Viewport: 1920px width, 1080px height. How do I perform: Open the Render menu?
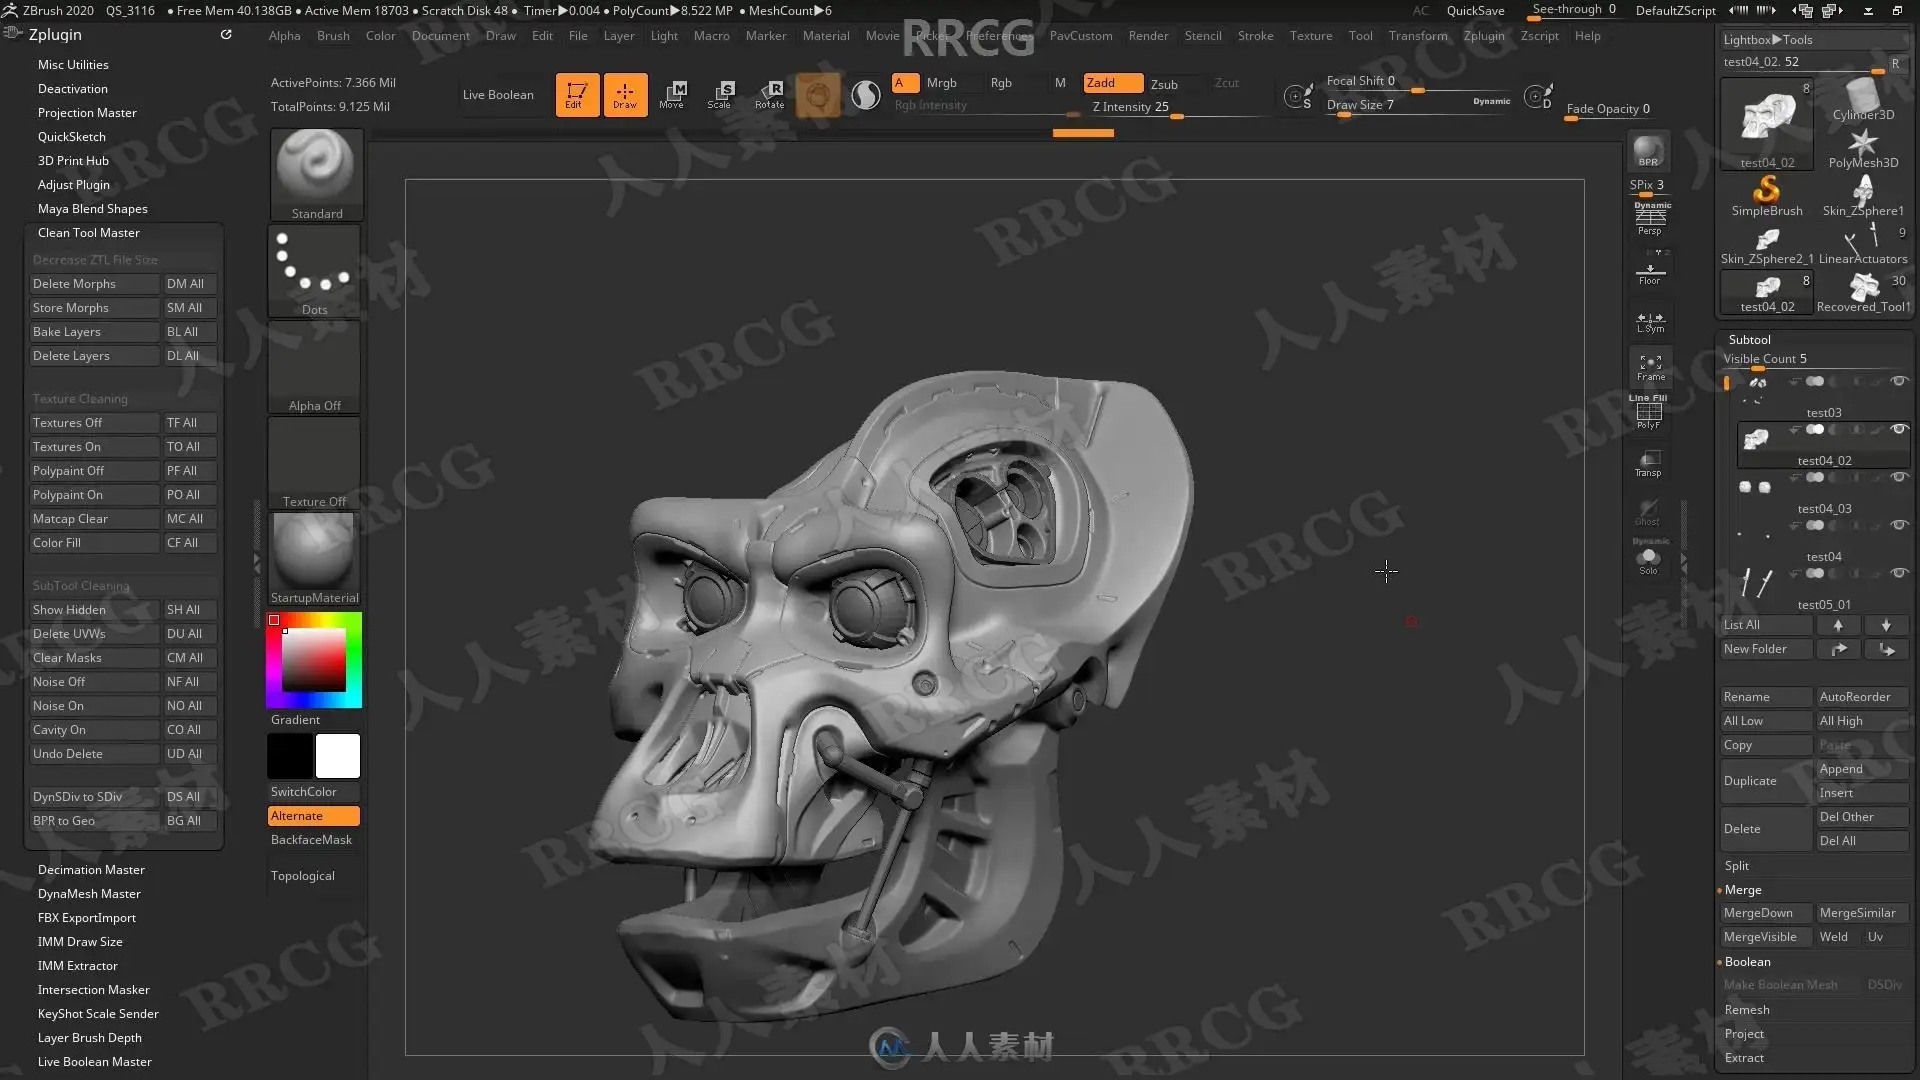click(1148, 36)
